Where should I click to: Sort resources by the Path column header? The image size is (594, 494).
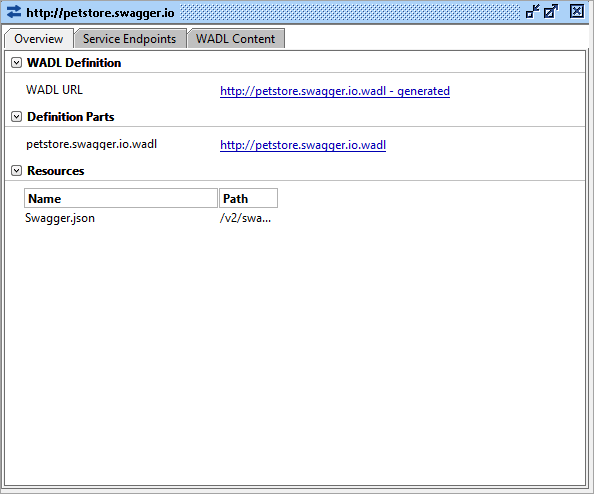tap(248, 198)
